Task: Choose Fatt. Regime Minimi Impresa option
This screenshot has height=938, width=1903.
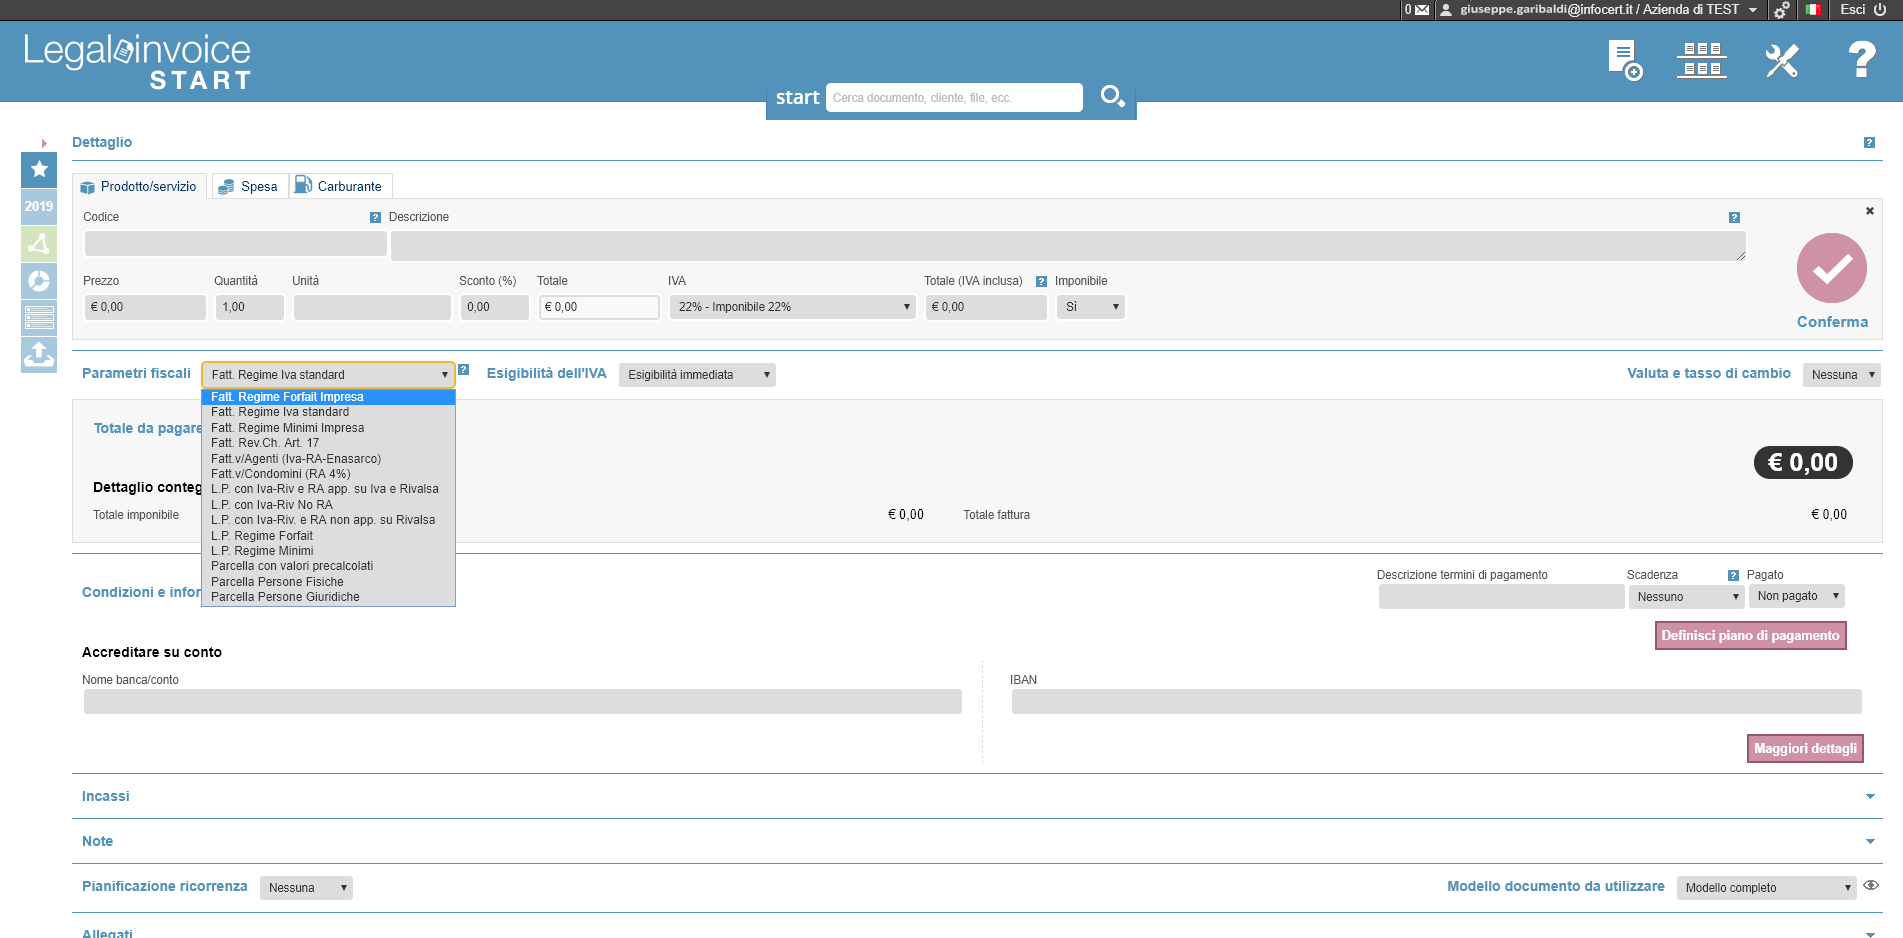Action: (x=287, y=428)
